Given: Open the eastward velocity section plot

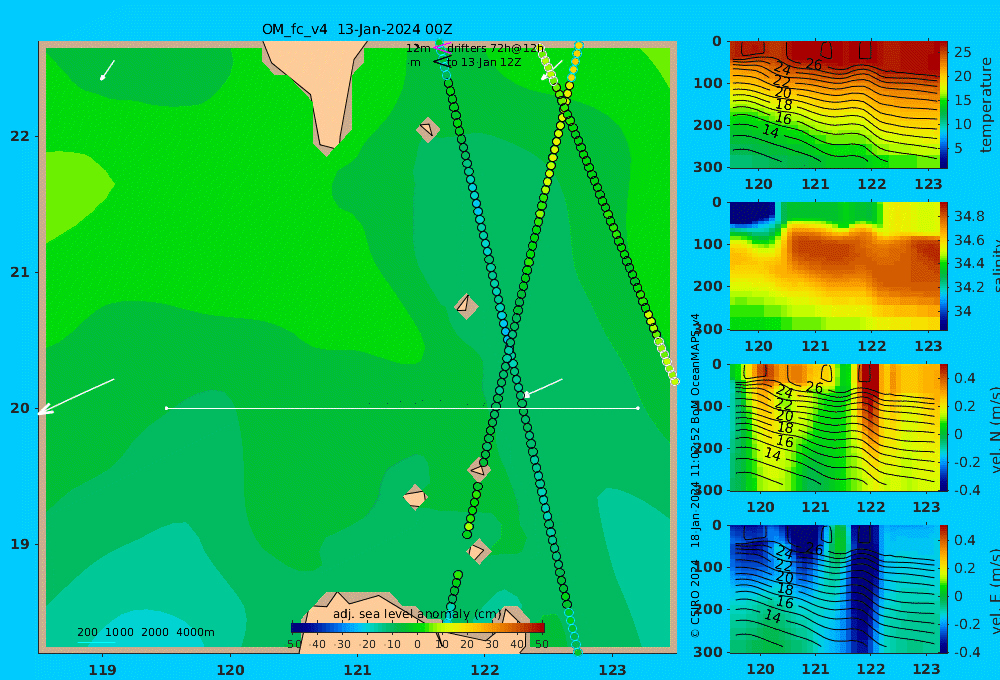Looking at the screenshot, I should coord(834,589).
